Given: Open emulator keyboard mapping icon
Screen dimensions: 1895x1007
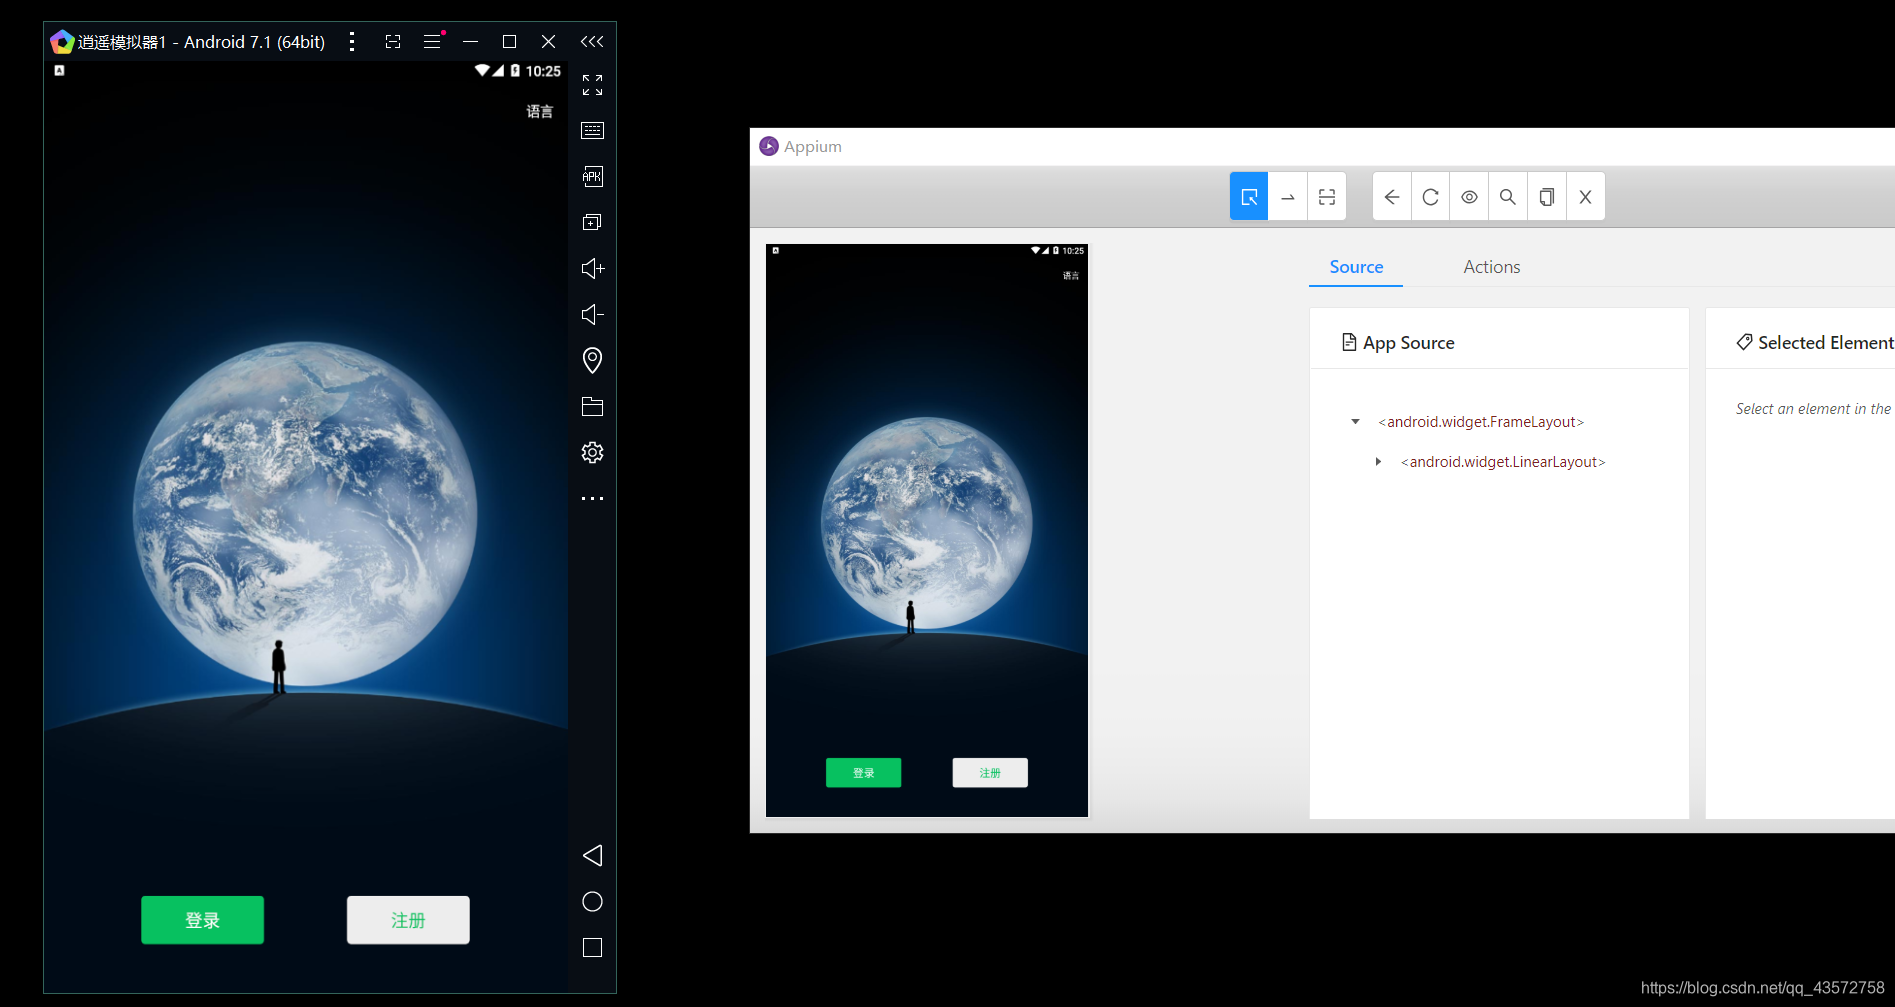Looking at the screenshot, I should [592, 131].
